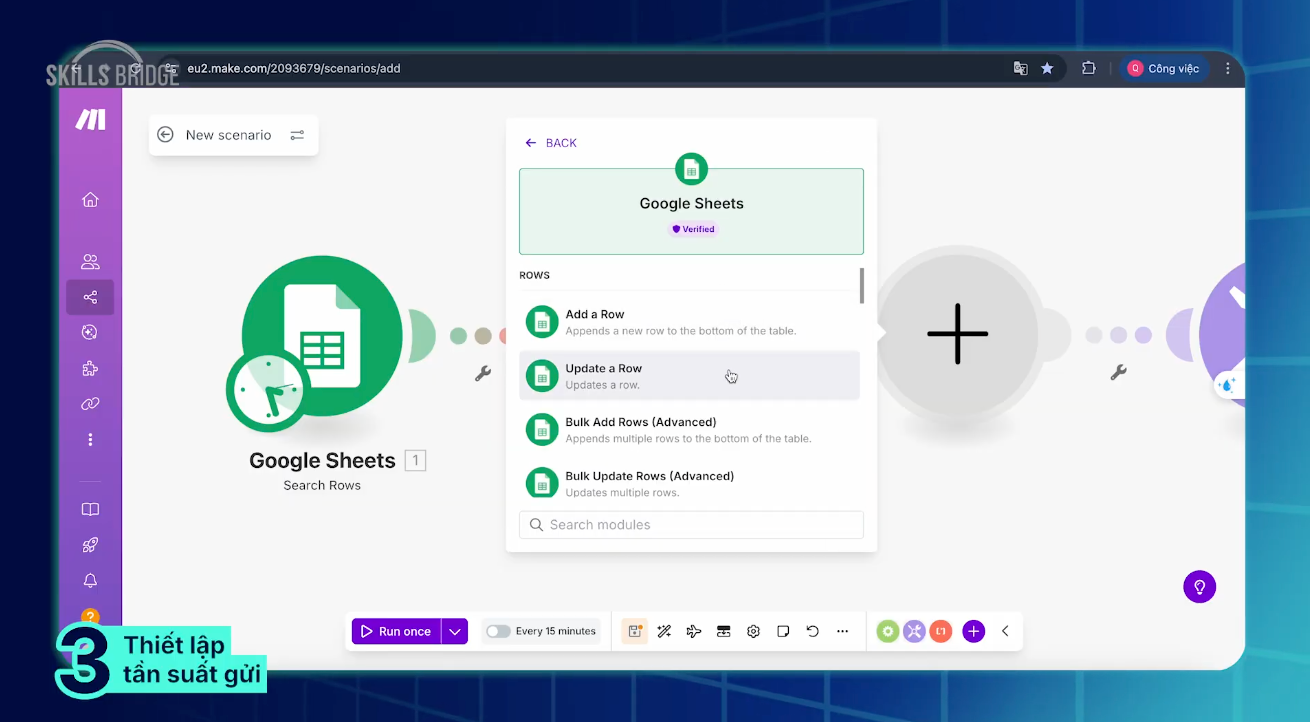Open the Notifications bell icon
Viewport: 1310px width, 722px height.
pyautogui.click(x=90, y=581)
